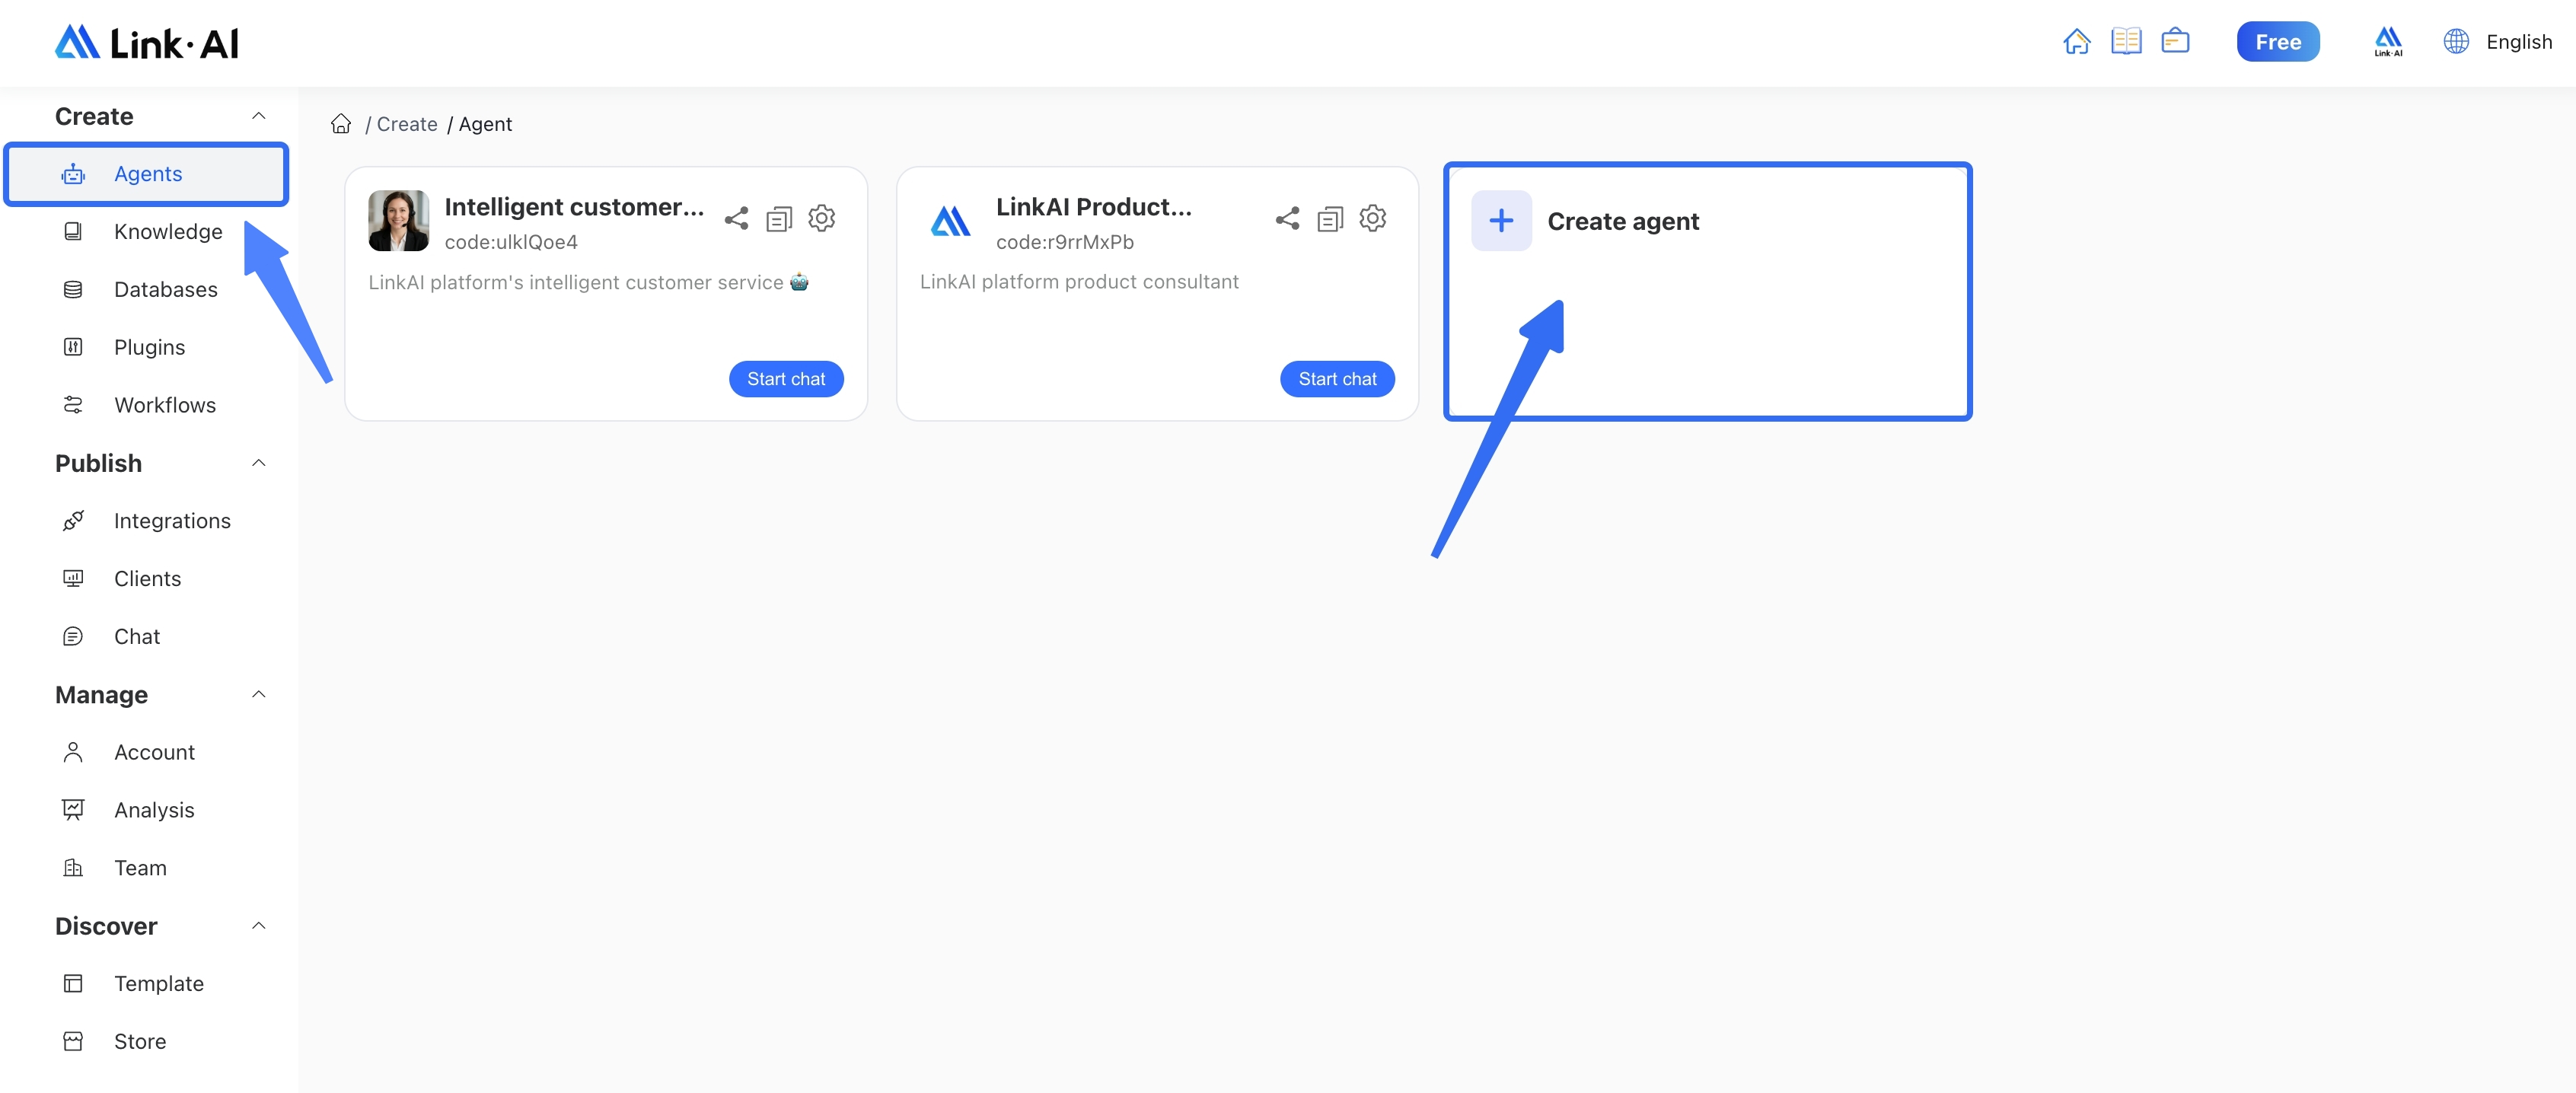This screenshot has height=1093, width=2576.
Task: Open Account label in the sidebar
Action: (154, 752)
